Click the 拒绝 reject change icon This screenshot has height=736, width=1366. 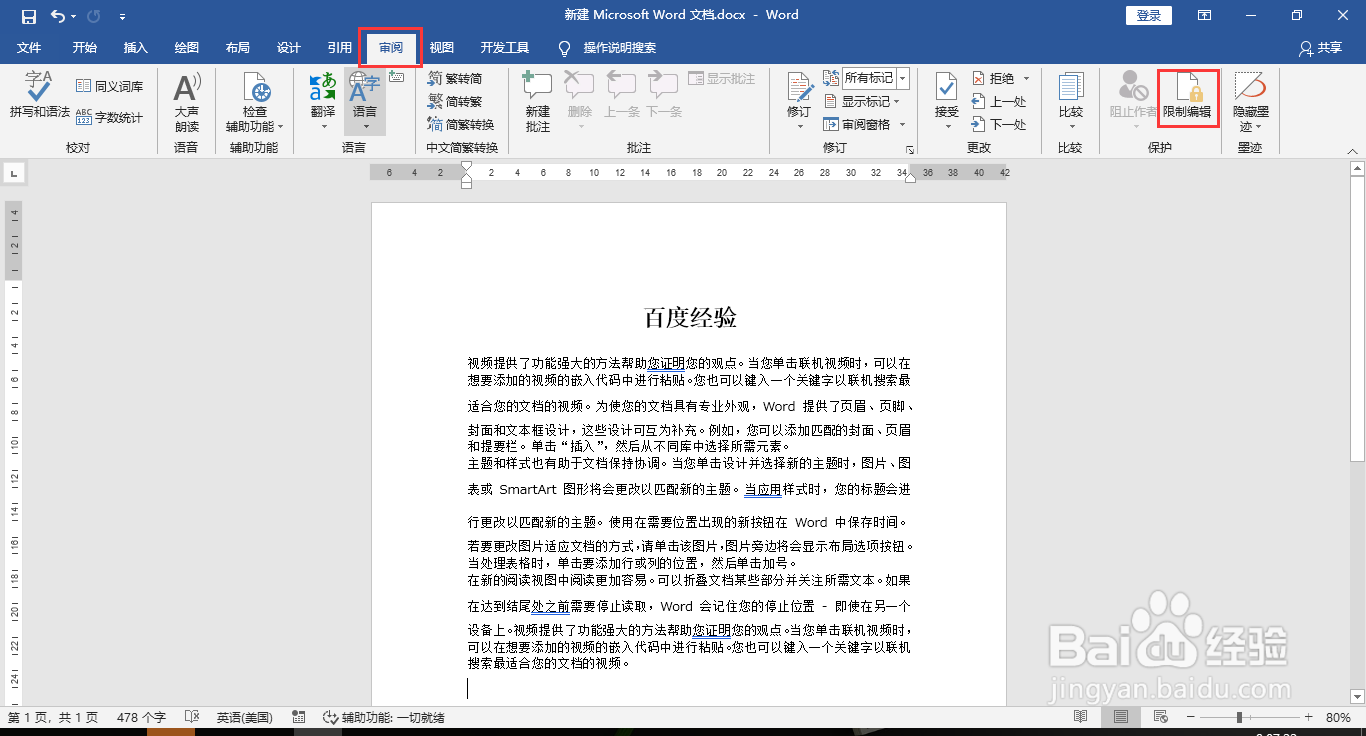979,78
